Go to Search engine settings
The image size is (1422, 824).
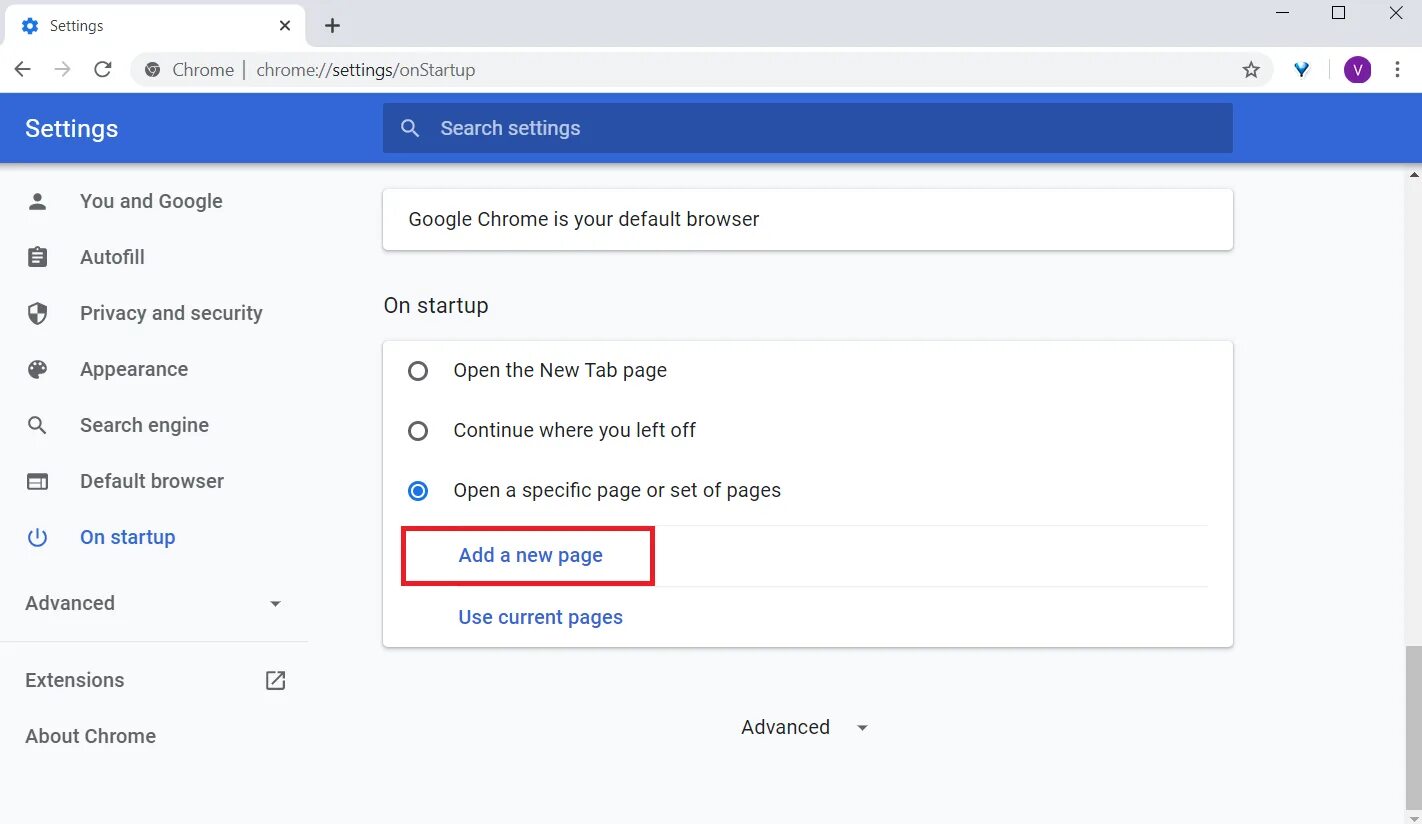click(144, 425)
